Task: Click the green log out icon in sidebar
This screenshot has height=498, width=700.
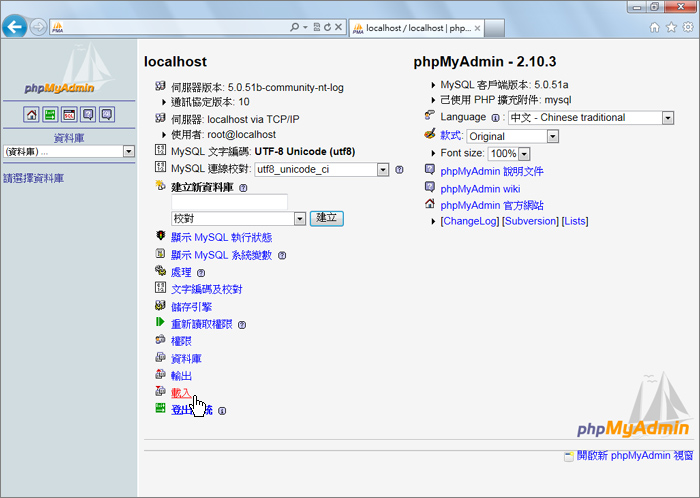Action: tap(50, 115)
